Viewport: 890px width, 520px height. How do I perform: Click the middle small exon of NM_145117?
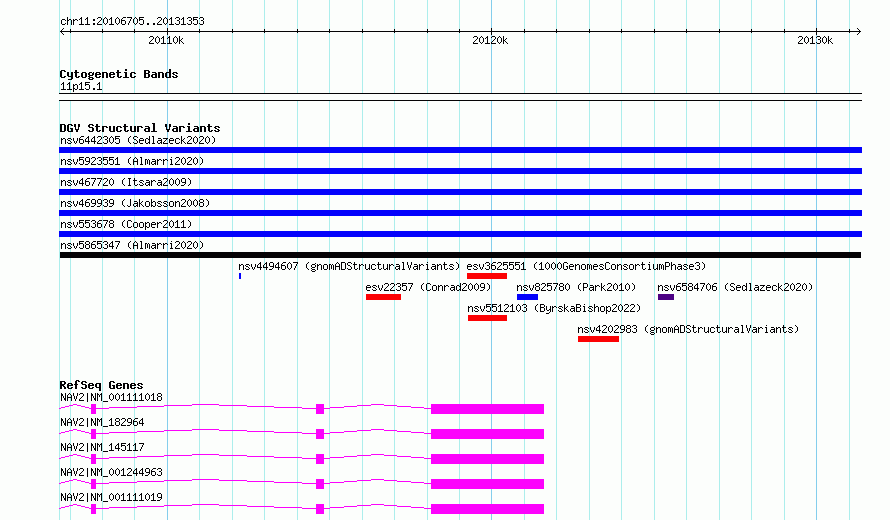pos(320,459)
